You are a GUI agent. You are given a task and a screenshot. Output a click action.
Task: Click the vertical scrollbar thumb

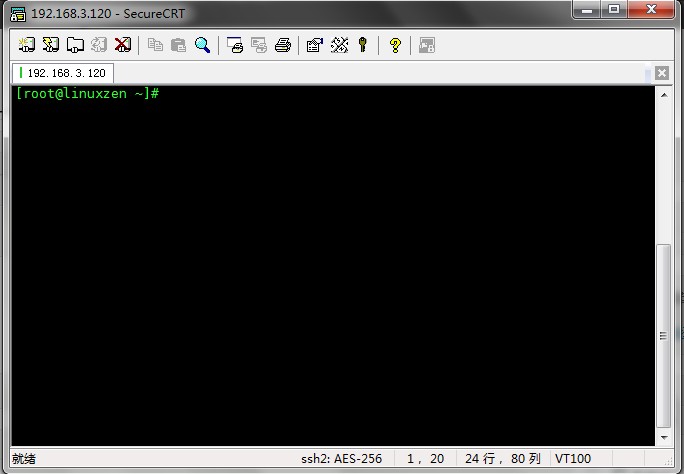coord(663,336)
